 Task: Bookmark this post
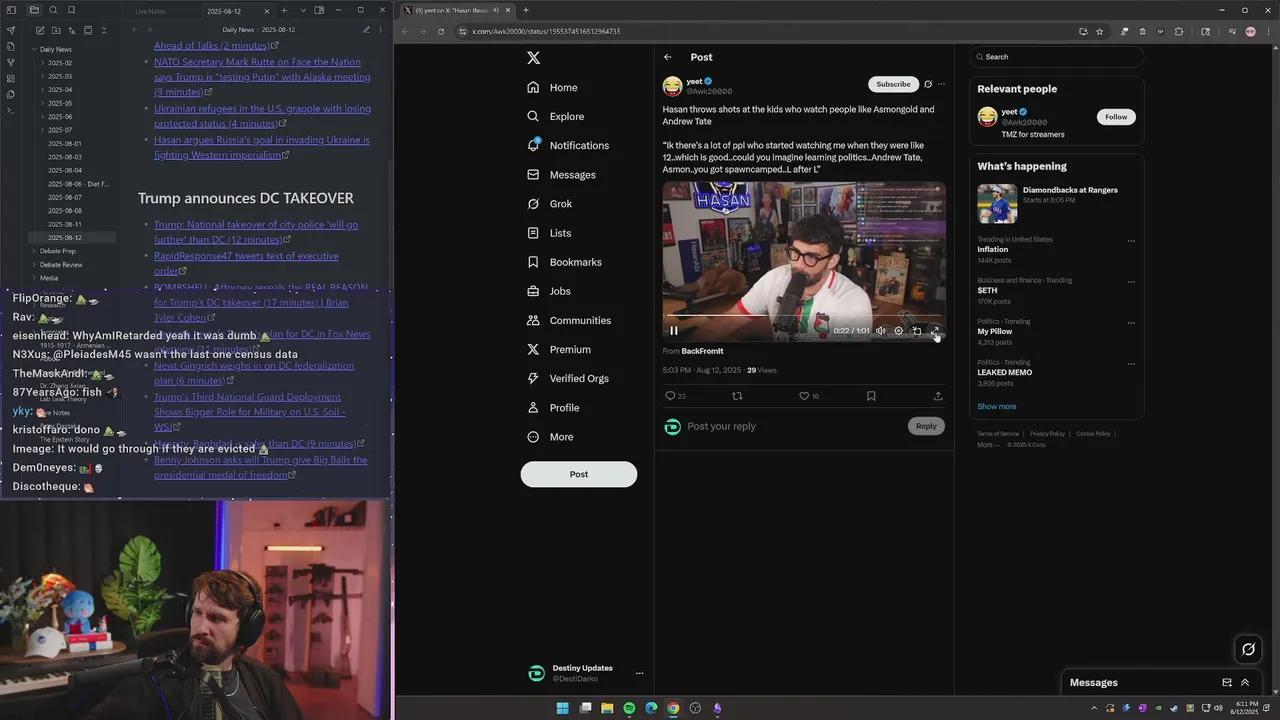871,396
